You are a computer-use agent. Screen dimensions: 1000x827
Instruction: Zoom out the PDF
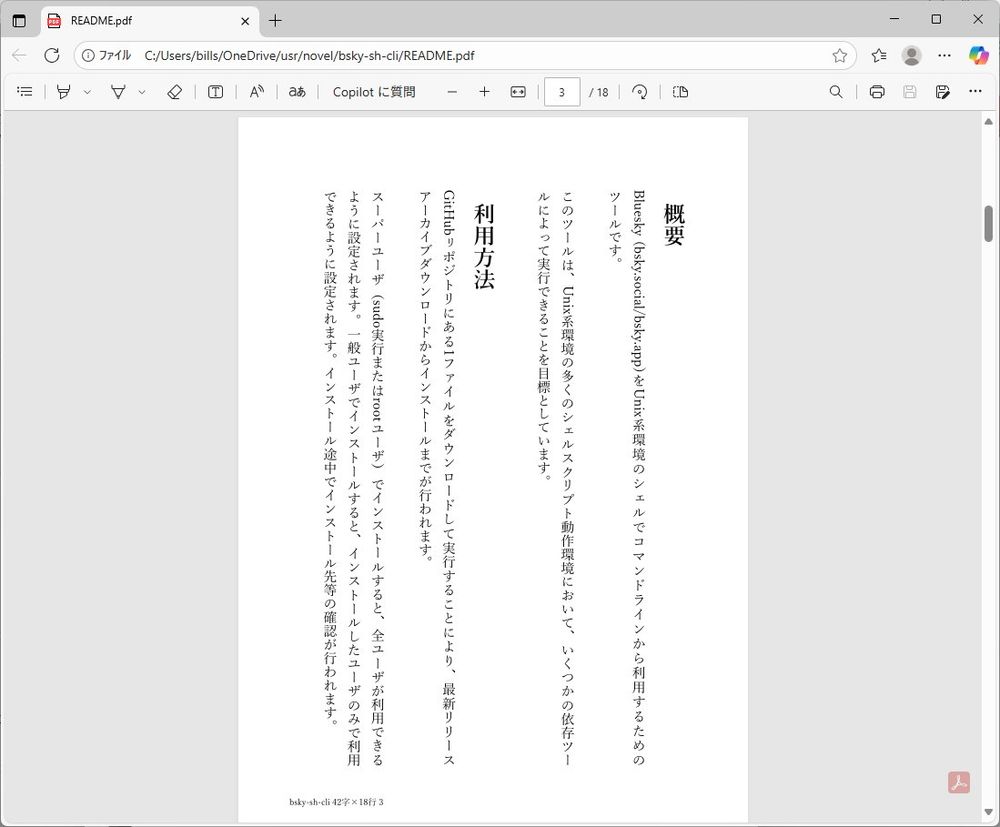452,92
